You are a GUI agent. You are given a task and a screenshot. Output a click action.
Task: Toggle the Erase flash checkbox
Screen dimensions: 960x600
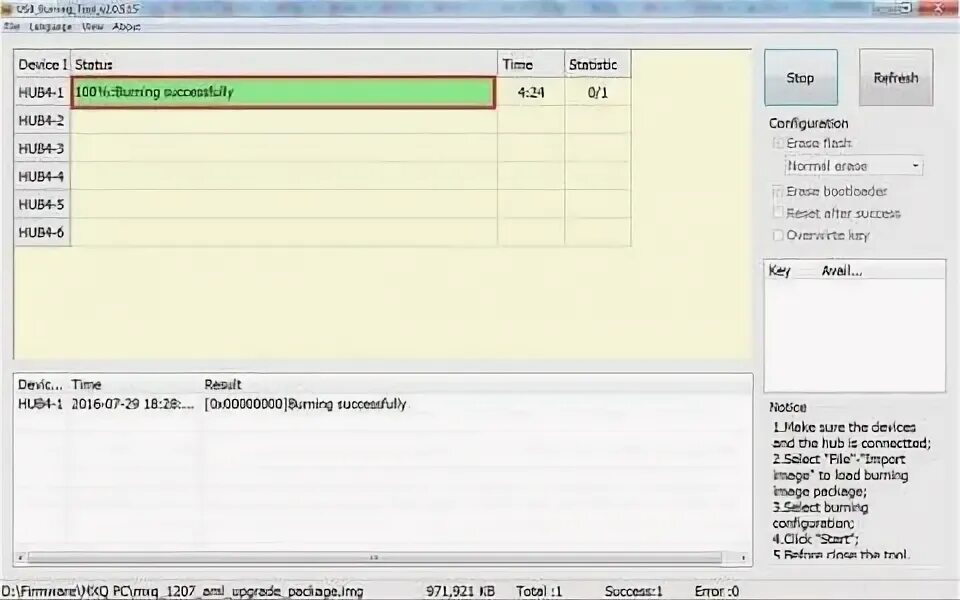(x=778, y=143)
